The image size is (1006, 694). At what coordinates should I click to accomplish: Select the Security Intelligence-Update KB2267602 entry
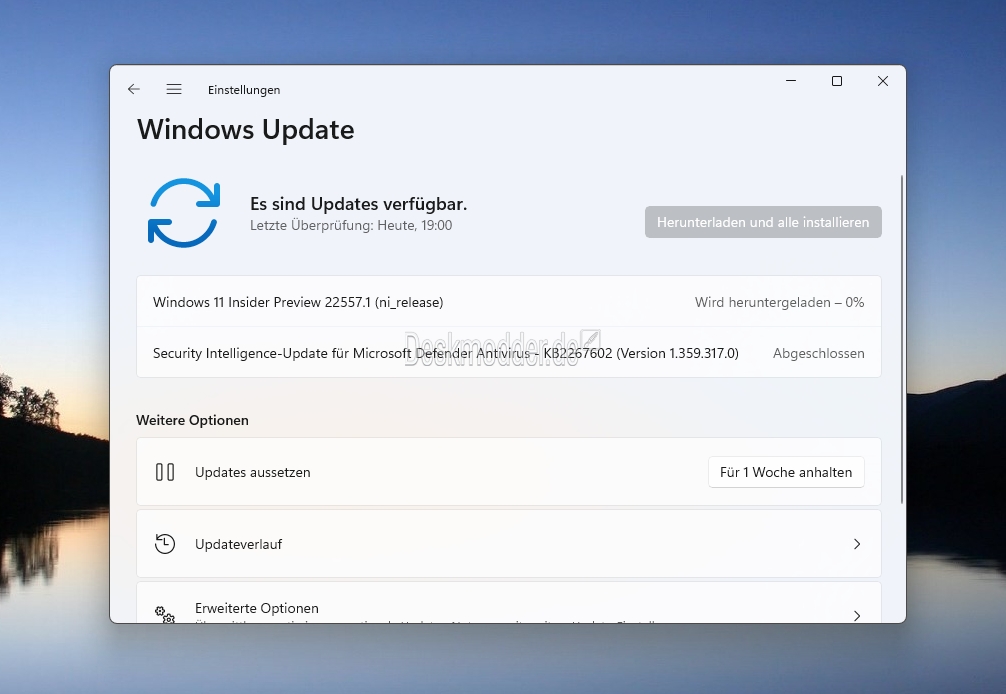(509, 353)
